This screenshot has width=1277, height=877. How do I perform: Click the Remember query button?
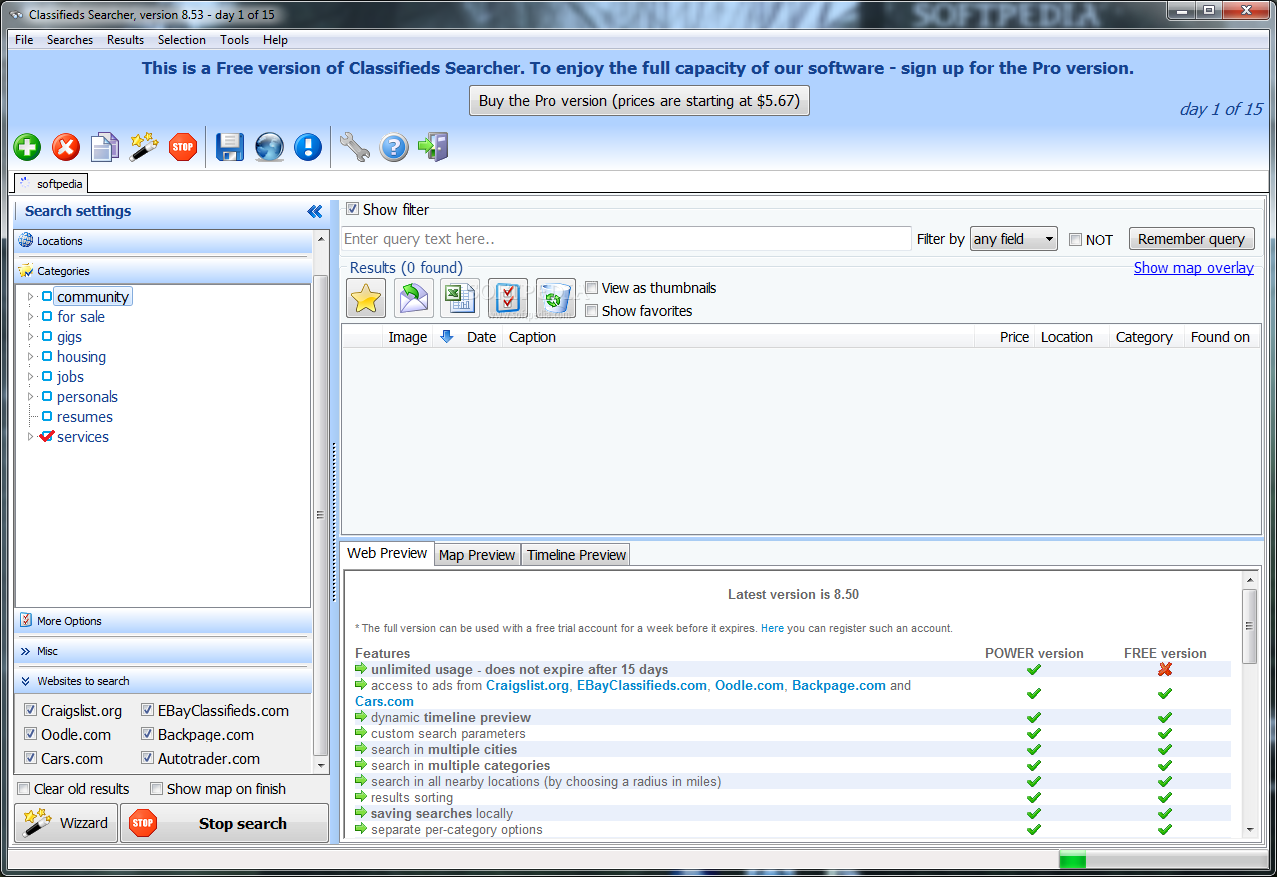coord(1191,239)
